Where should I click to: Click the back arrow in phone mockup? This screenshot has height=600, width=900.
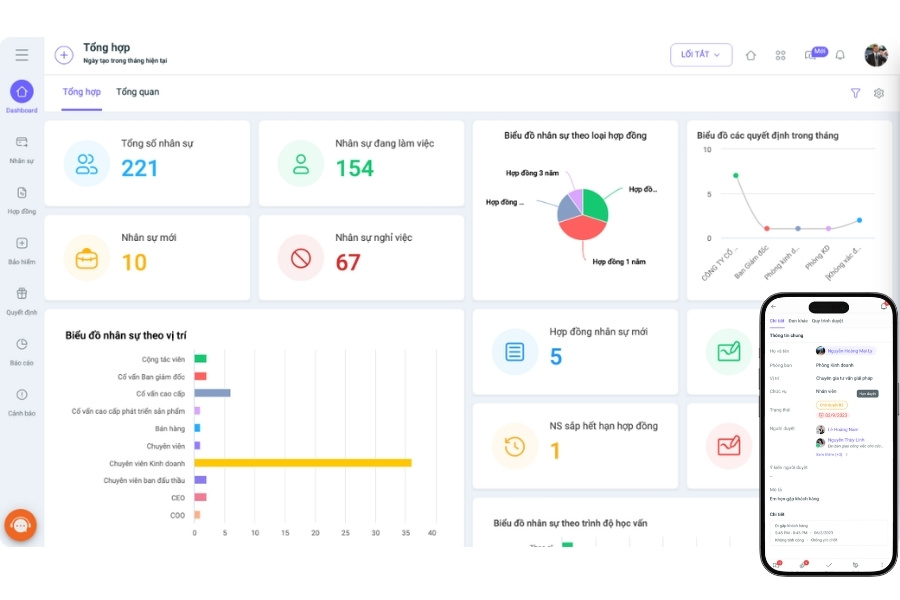pyautogui.click(x=773, y=307)
